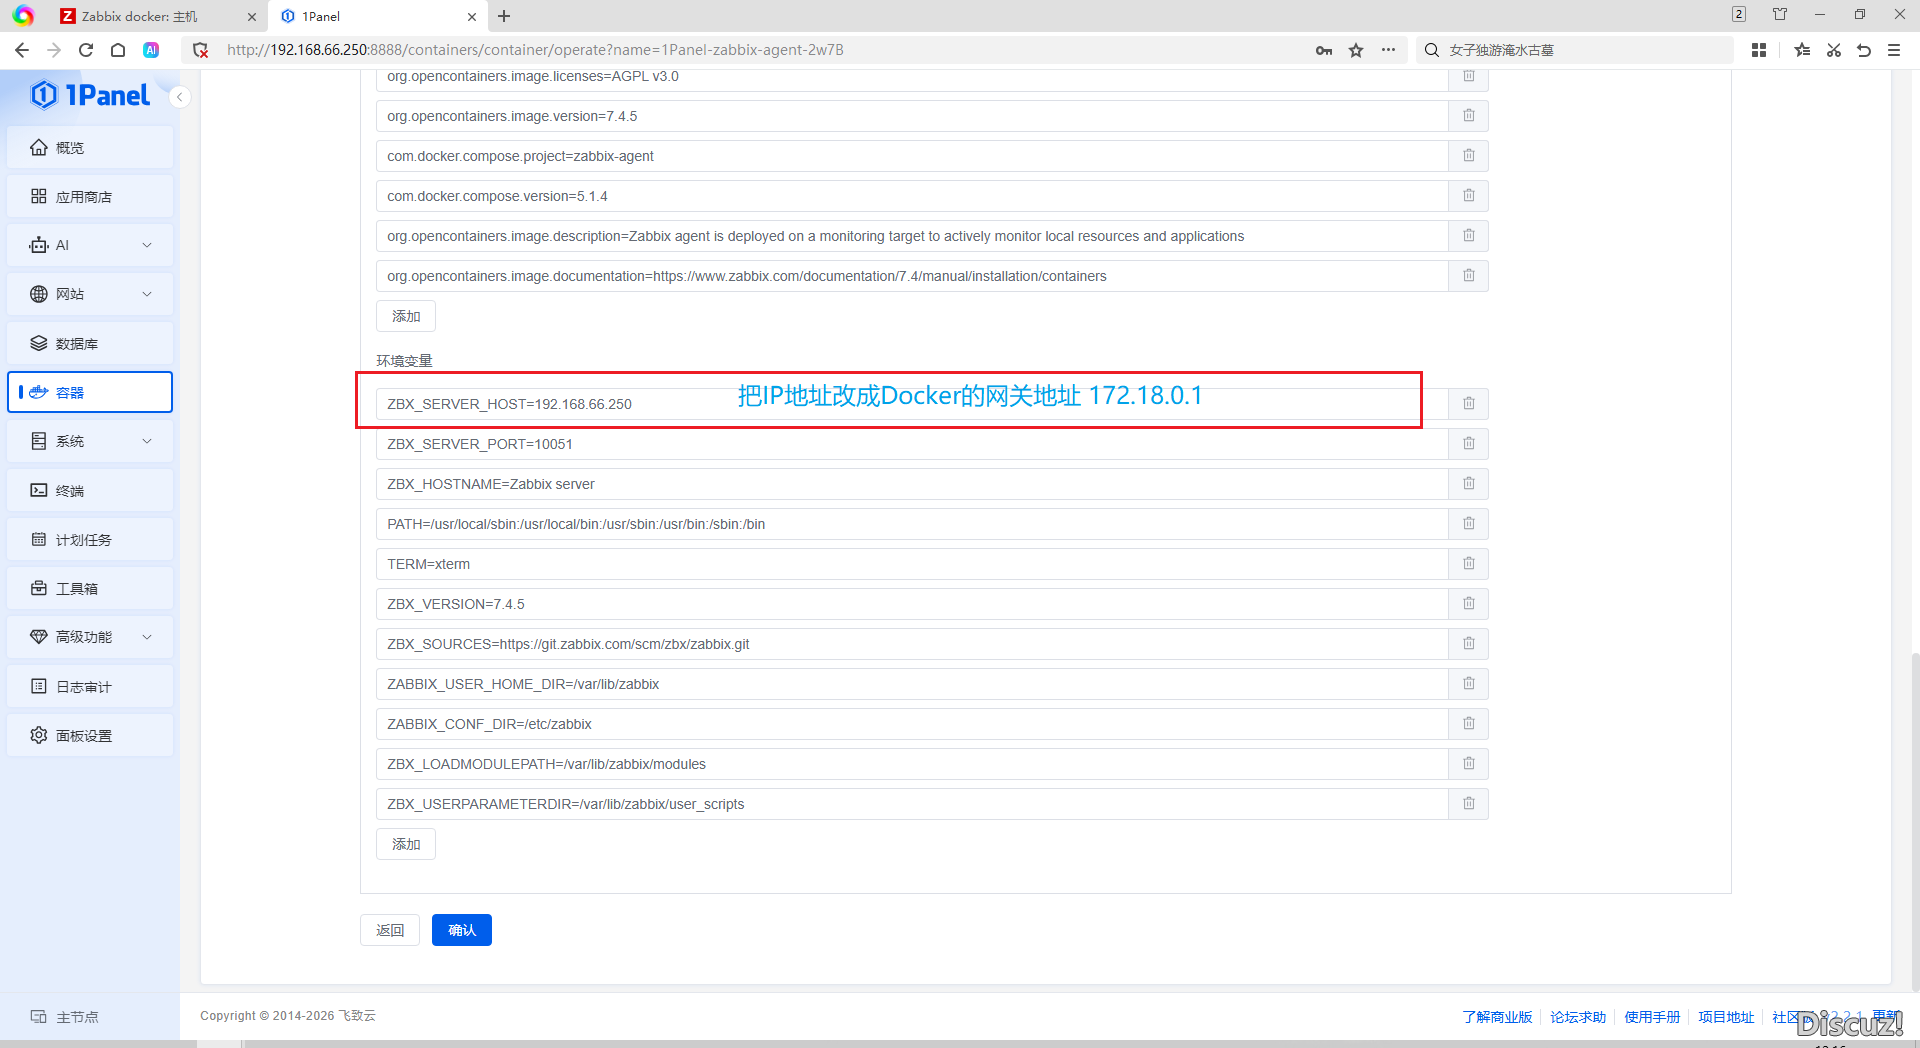Image resolution: width=1920 pixels, height=1048 pixels.
Task: Delete the ZBX_LOADMODULEPATH variable
Action: (1468, 764)
